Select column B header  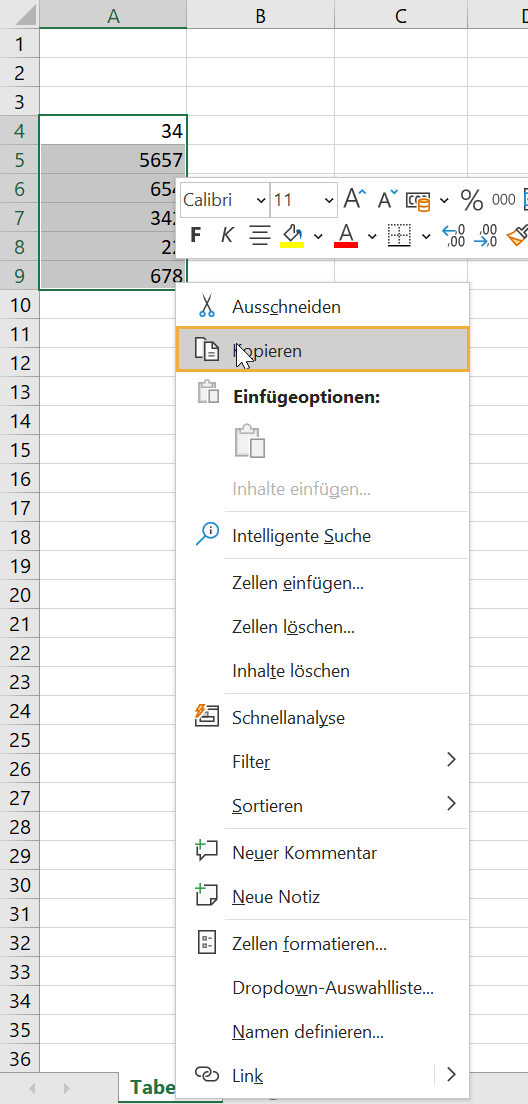tap(260, 15)
